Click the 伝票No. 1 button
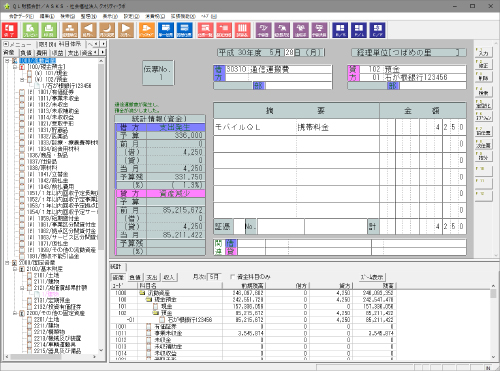500x371 pixels. coord(158,73)
